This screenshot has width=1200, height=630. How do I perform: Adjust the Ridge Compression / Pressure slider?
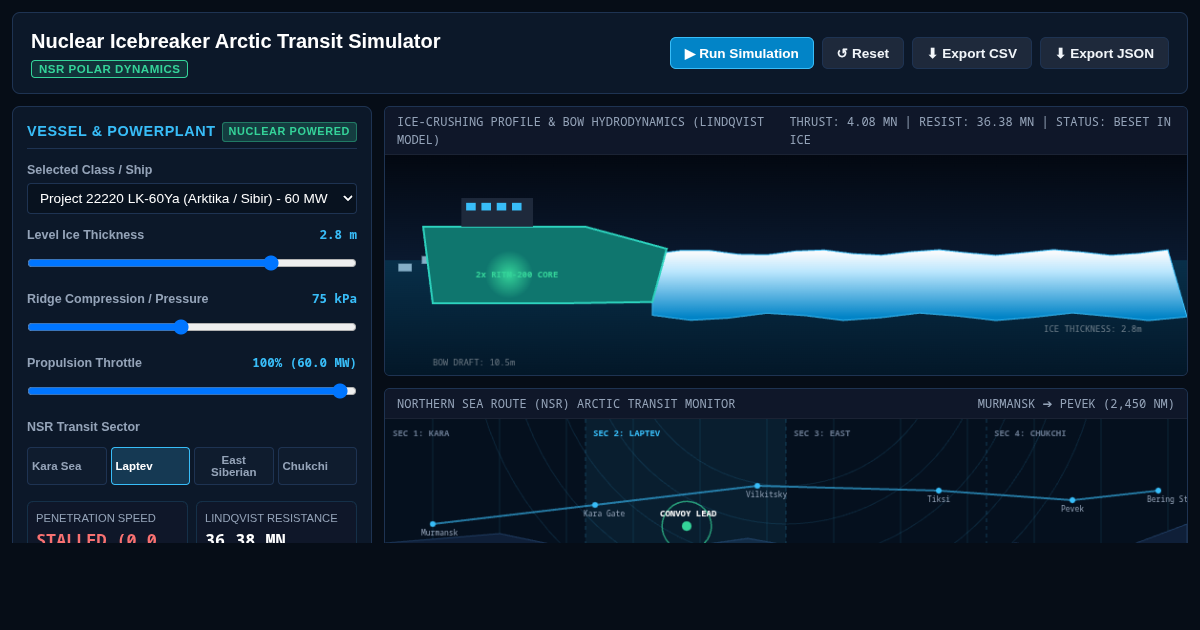192,327
